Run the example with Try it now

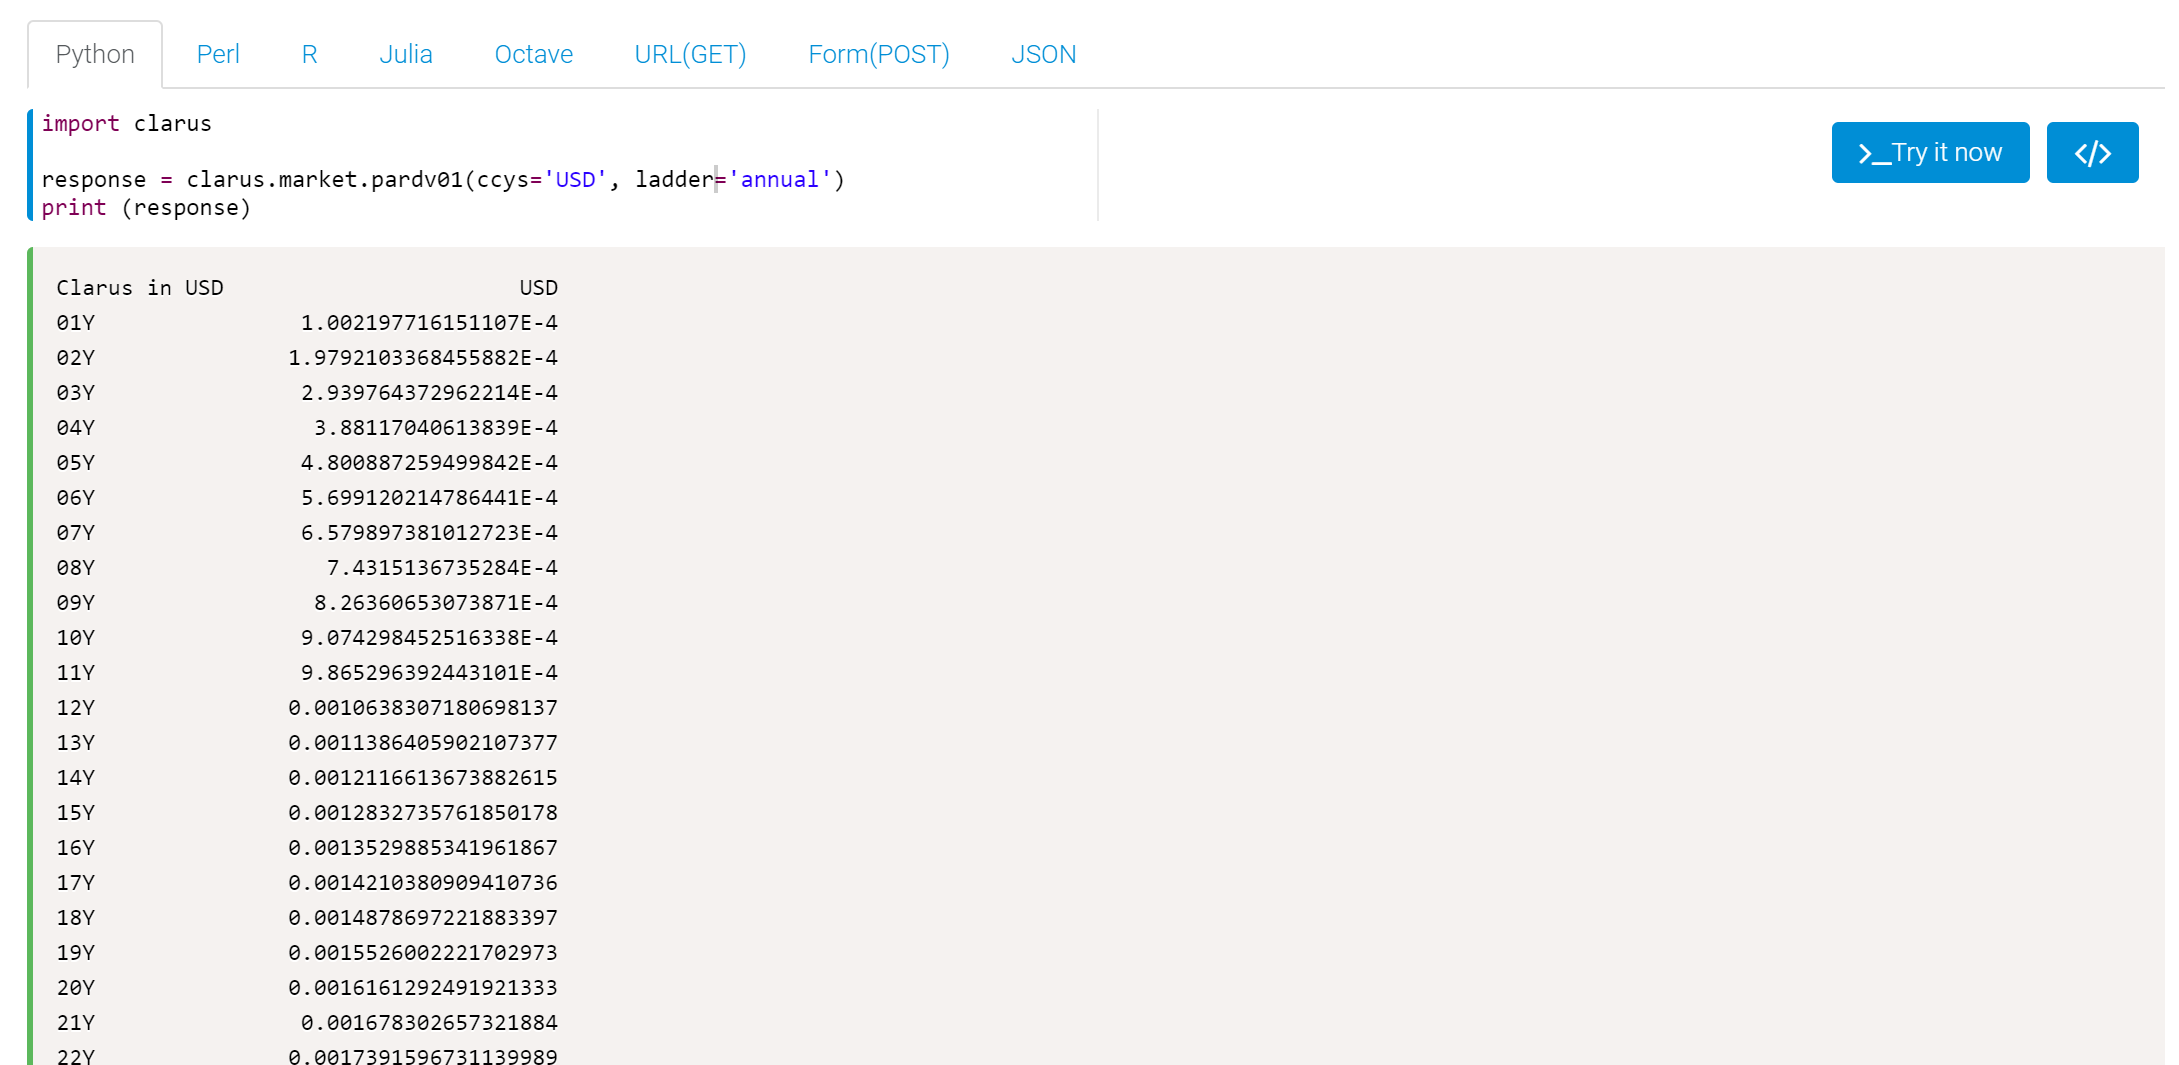point(1930,153)
